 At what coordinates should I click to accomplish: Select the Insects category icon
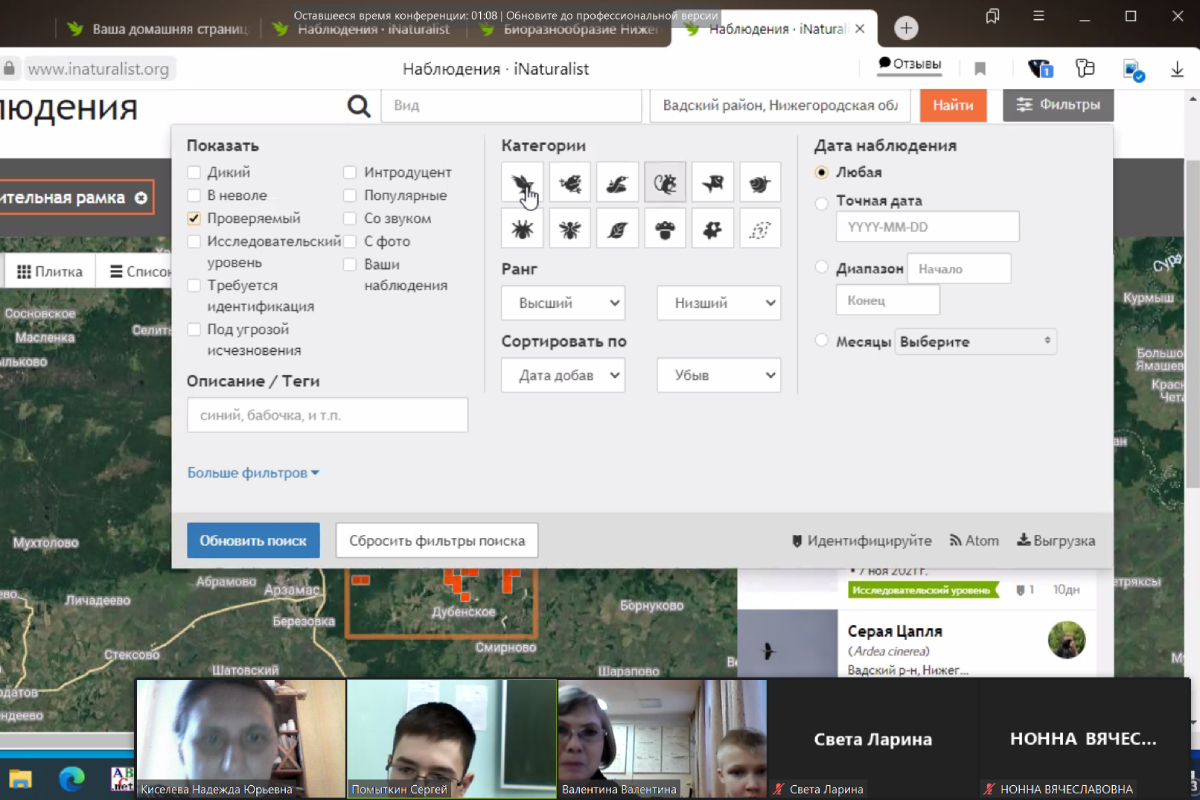coord(570,229)
